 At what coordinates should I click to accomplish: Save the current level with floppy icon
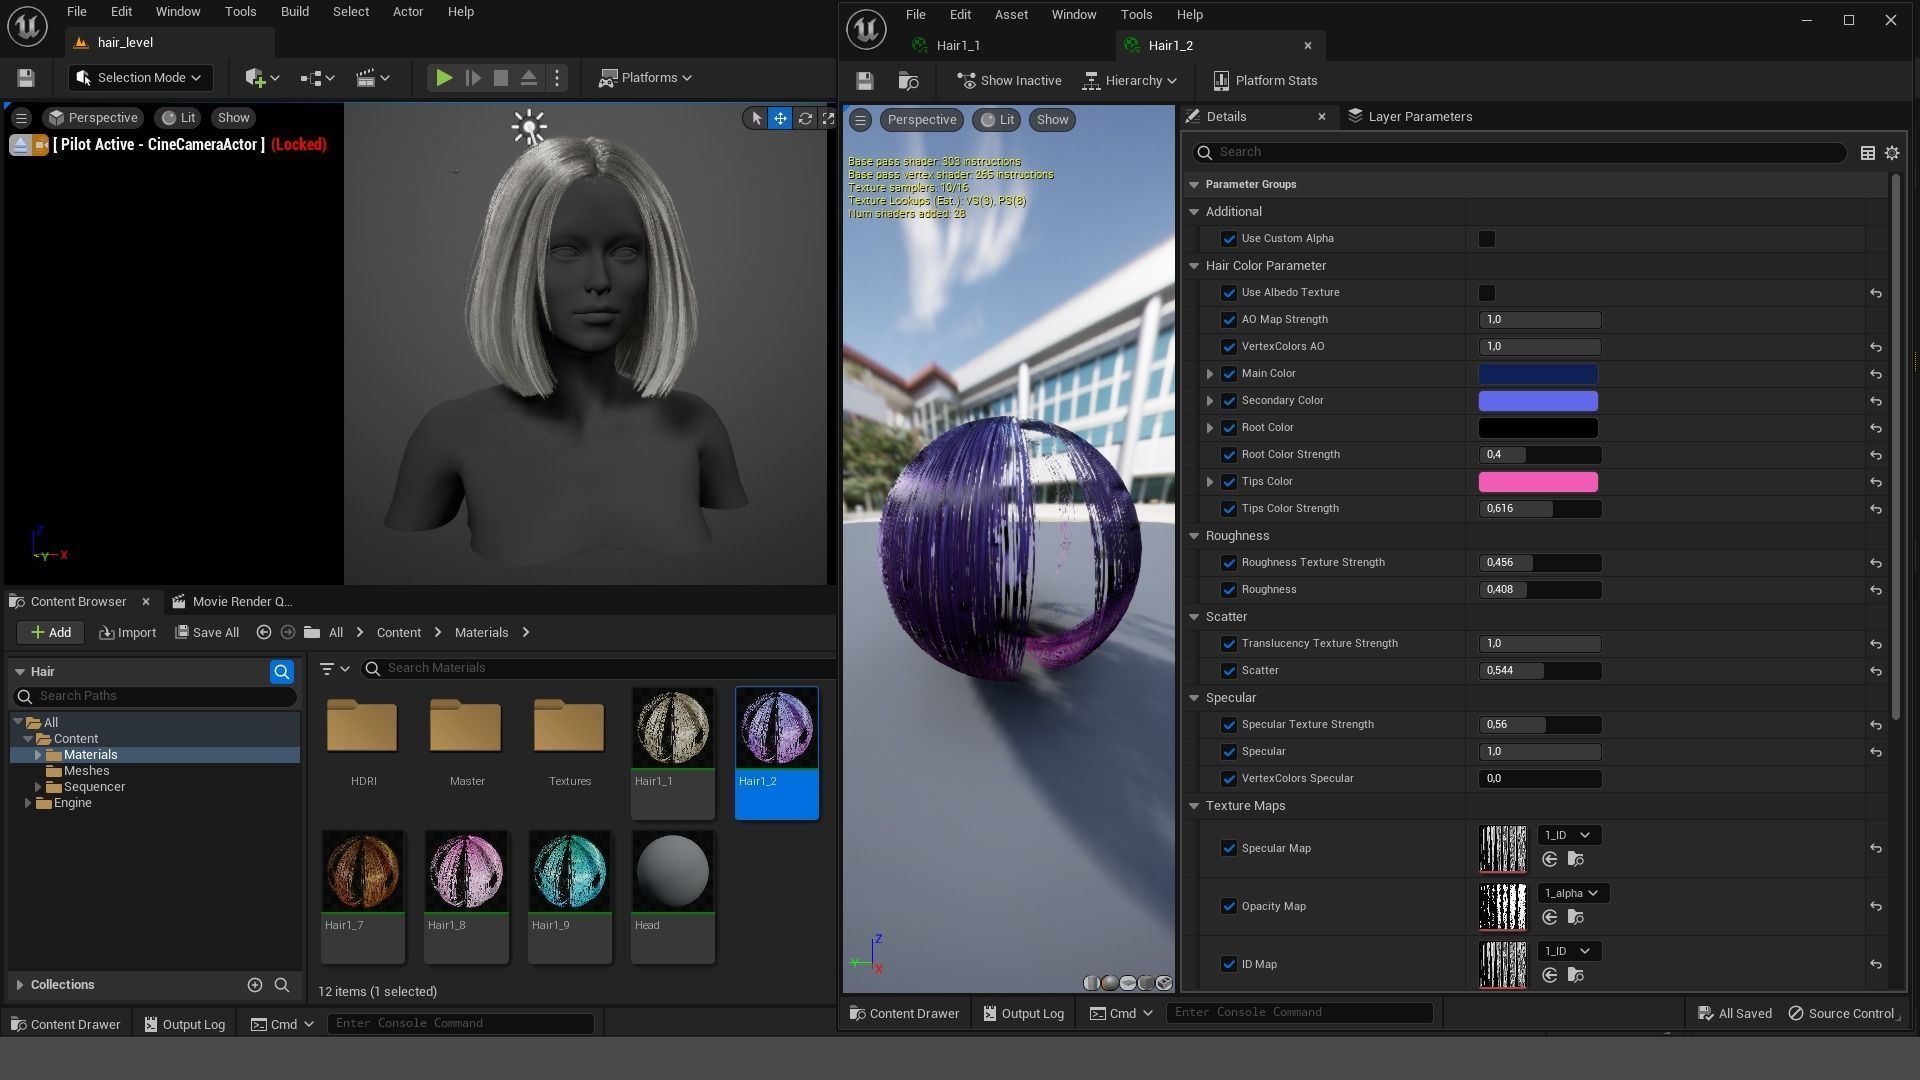click(x=26, y=78)
